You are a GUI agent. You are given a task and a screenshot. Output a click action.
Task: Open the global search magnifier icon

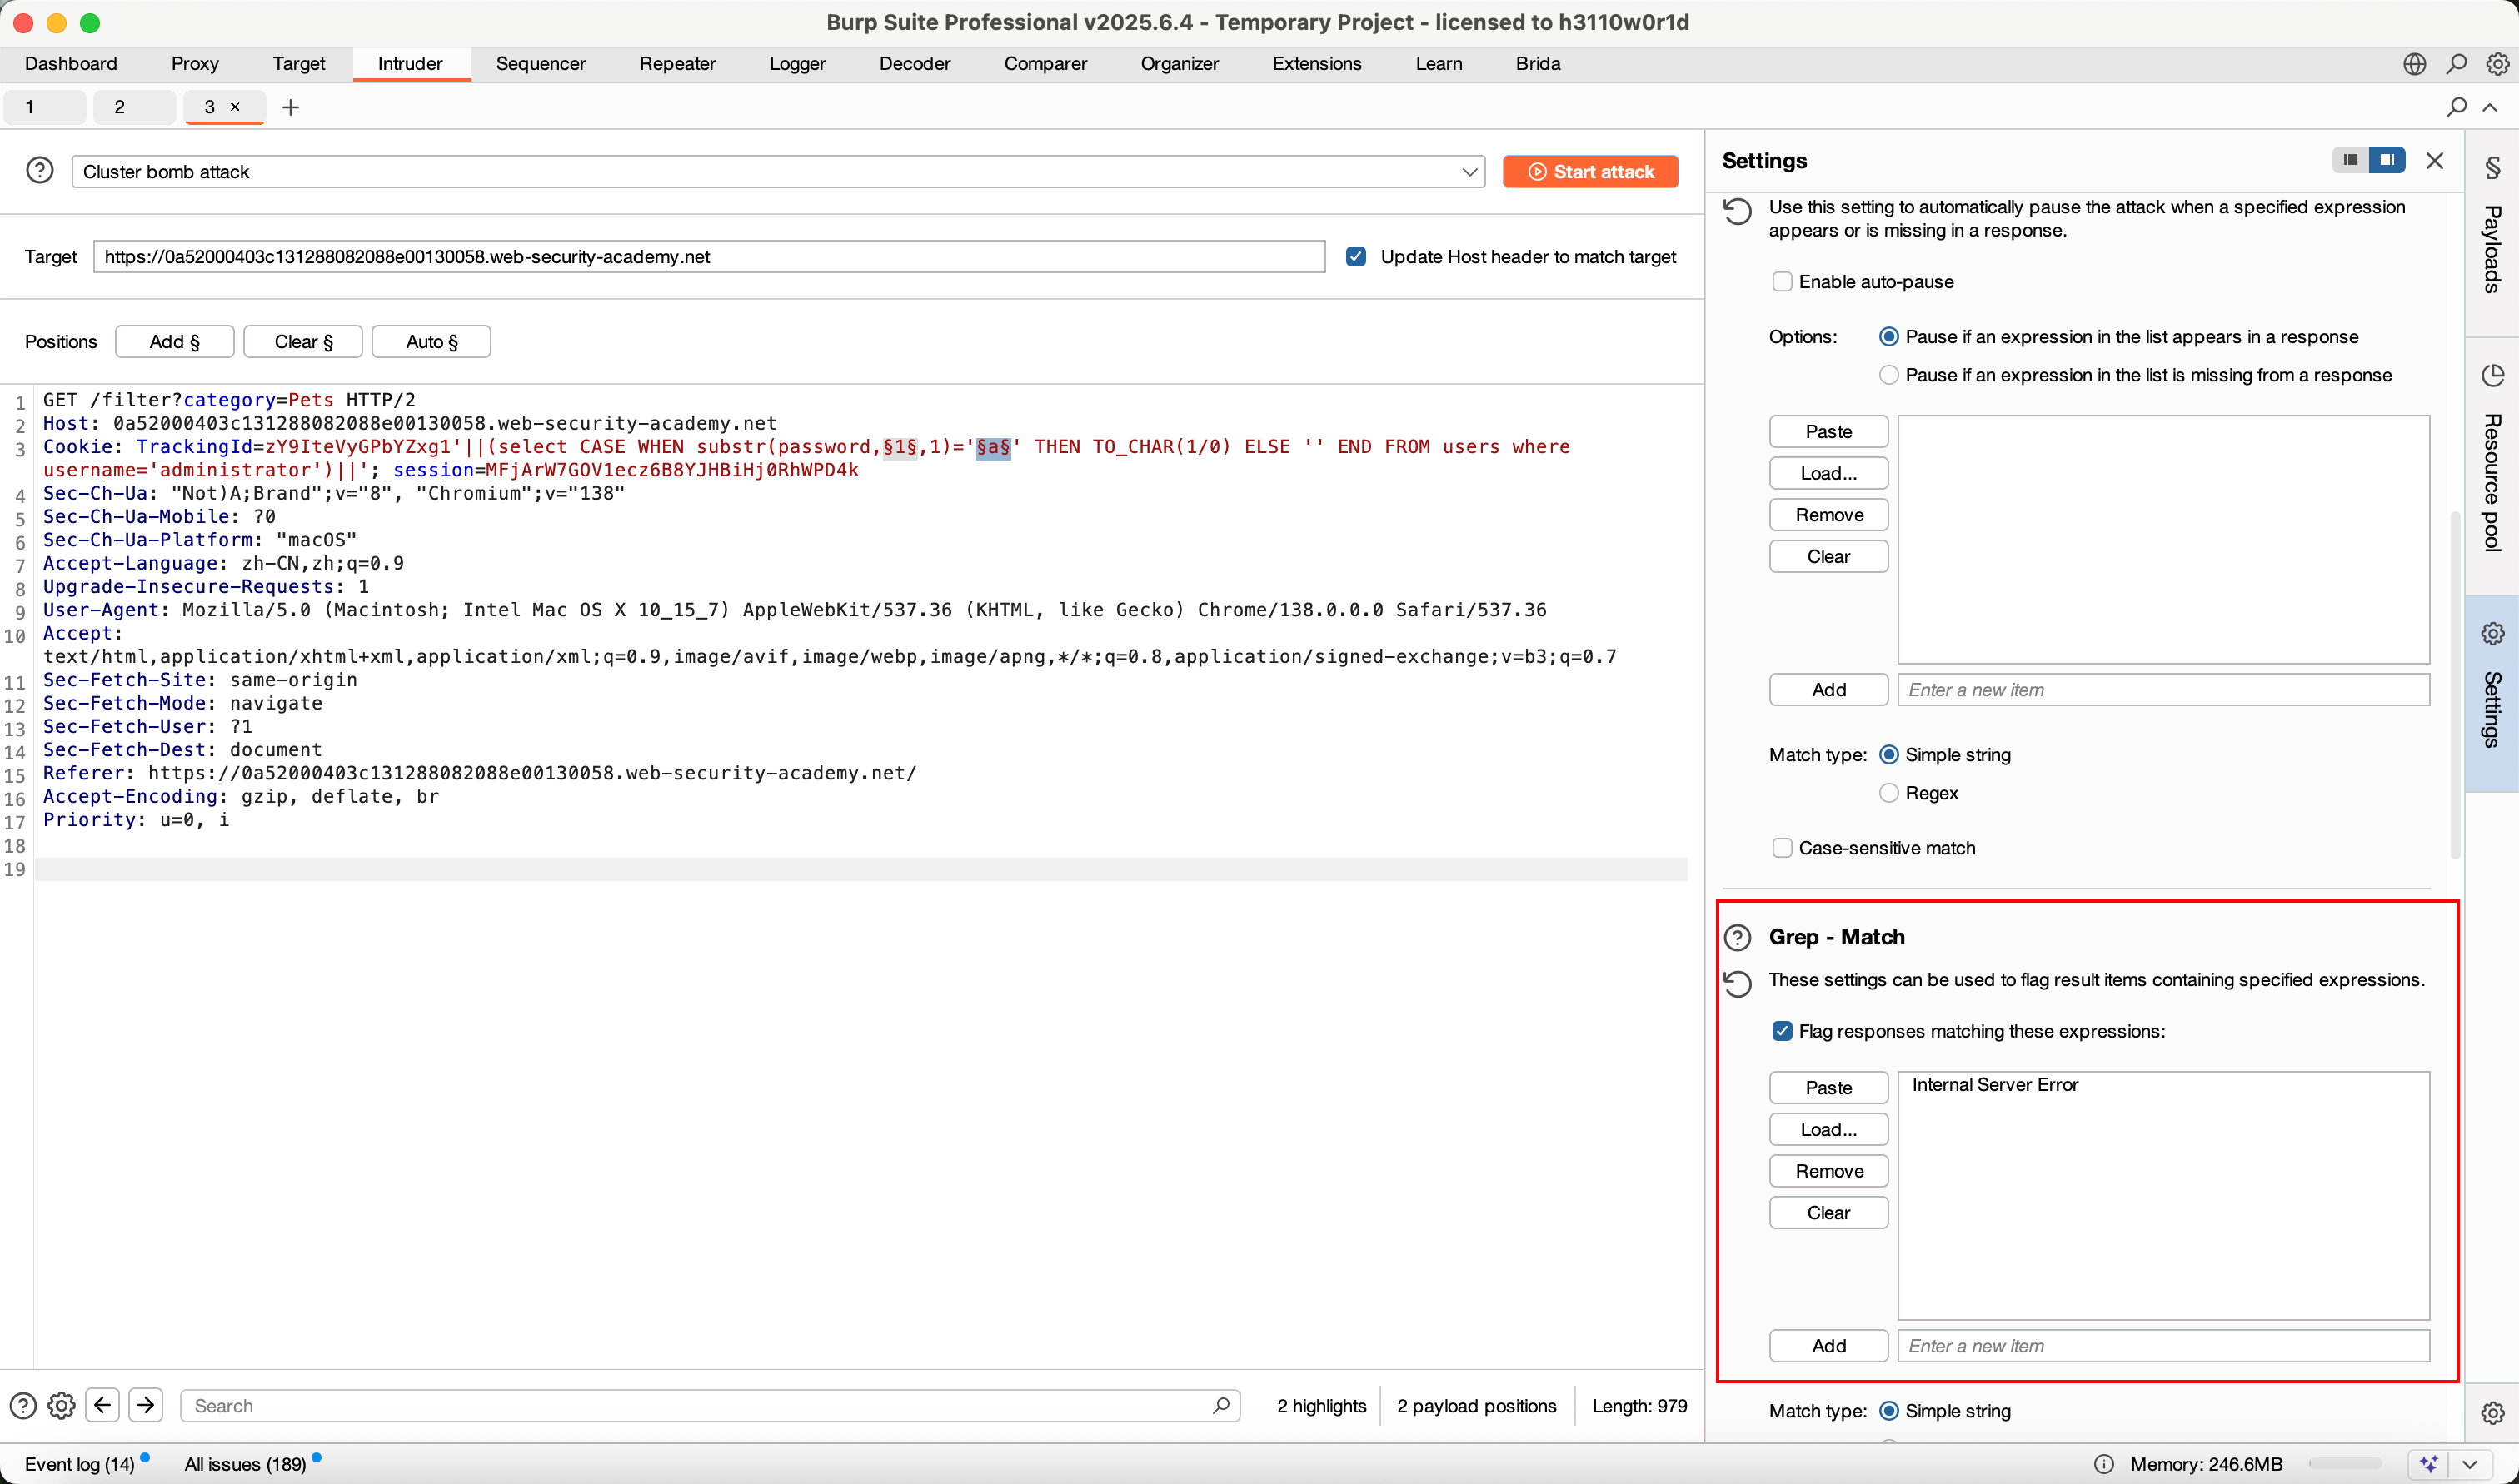pyautogui.click(x=2456, y=64)
